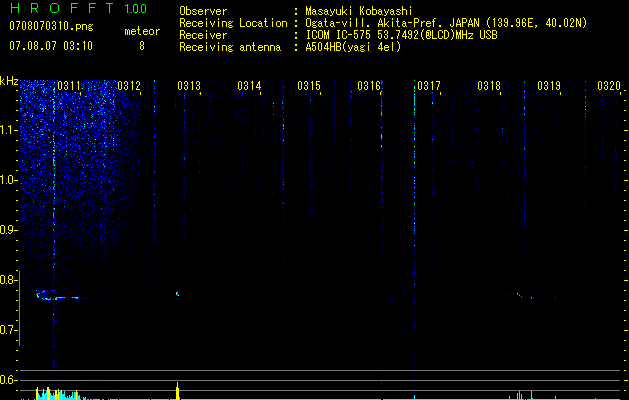Click the 1.0 frequency axis label

click(x=7, y=180)
